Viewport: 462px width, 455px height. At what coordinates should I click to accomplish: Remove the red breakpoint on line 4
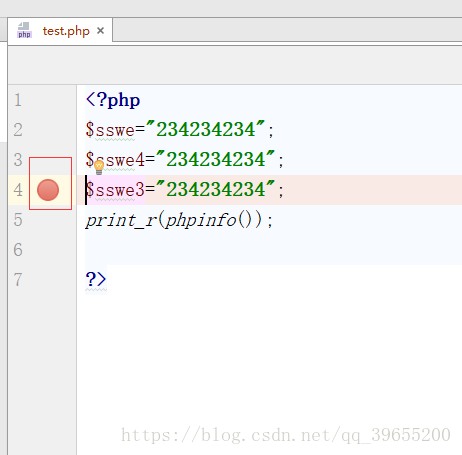tap(48, 190)
